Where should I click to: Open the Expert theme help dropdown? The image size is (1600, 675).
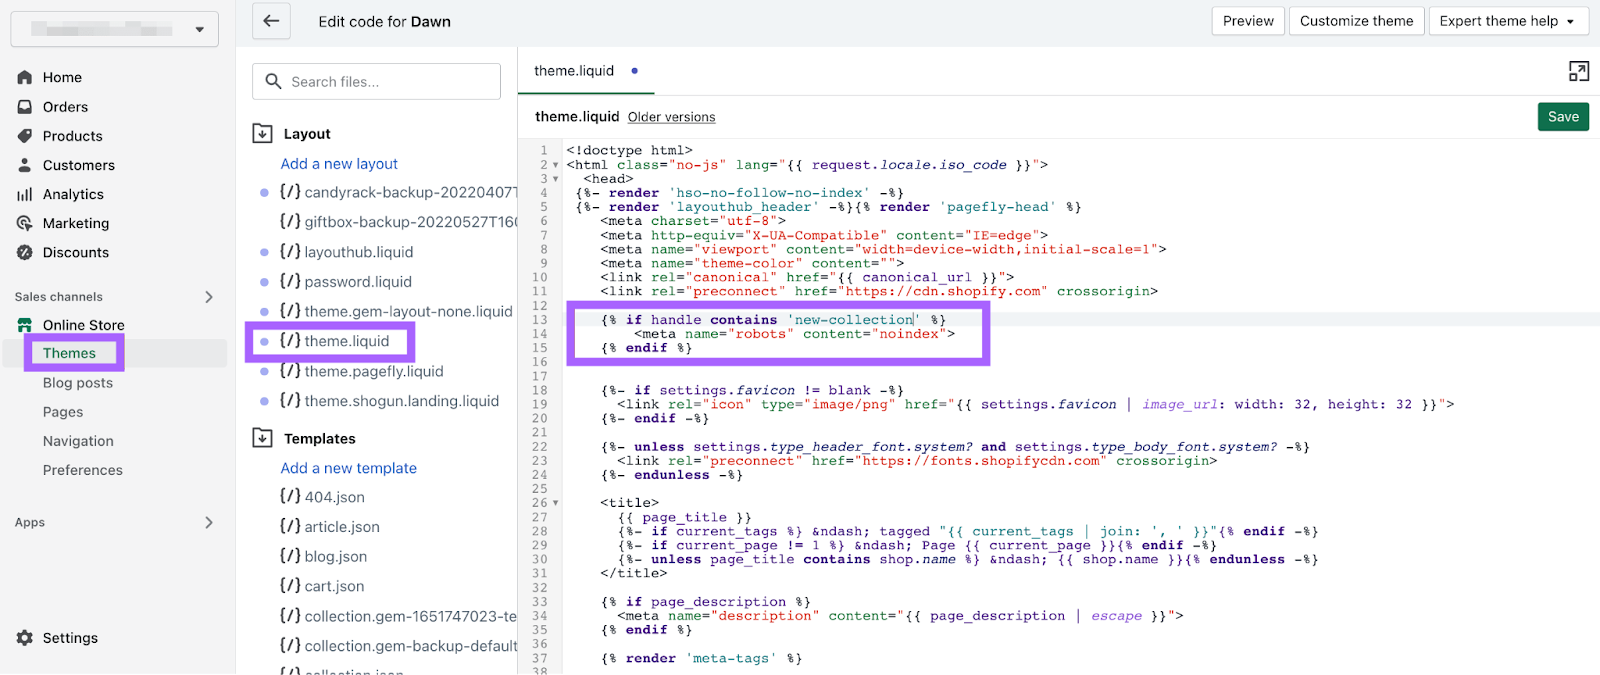[1507, 21]
